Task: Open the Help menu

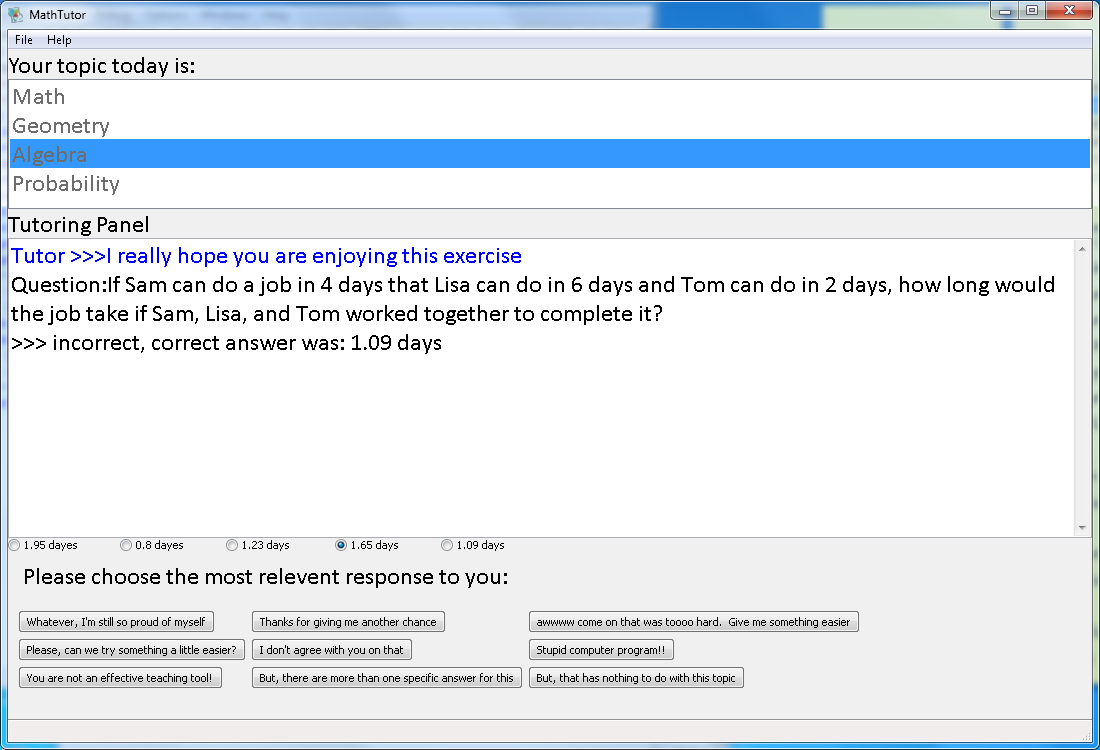Action: coord(59,40)
